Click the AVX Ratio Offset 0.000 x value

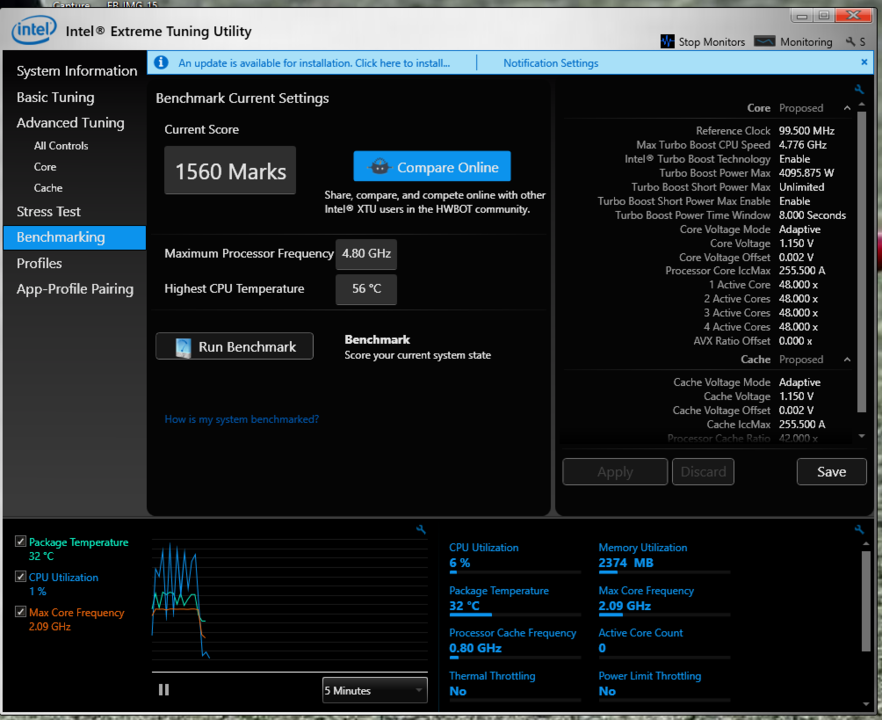795,341
